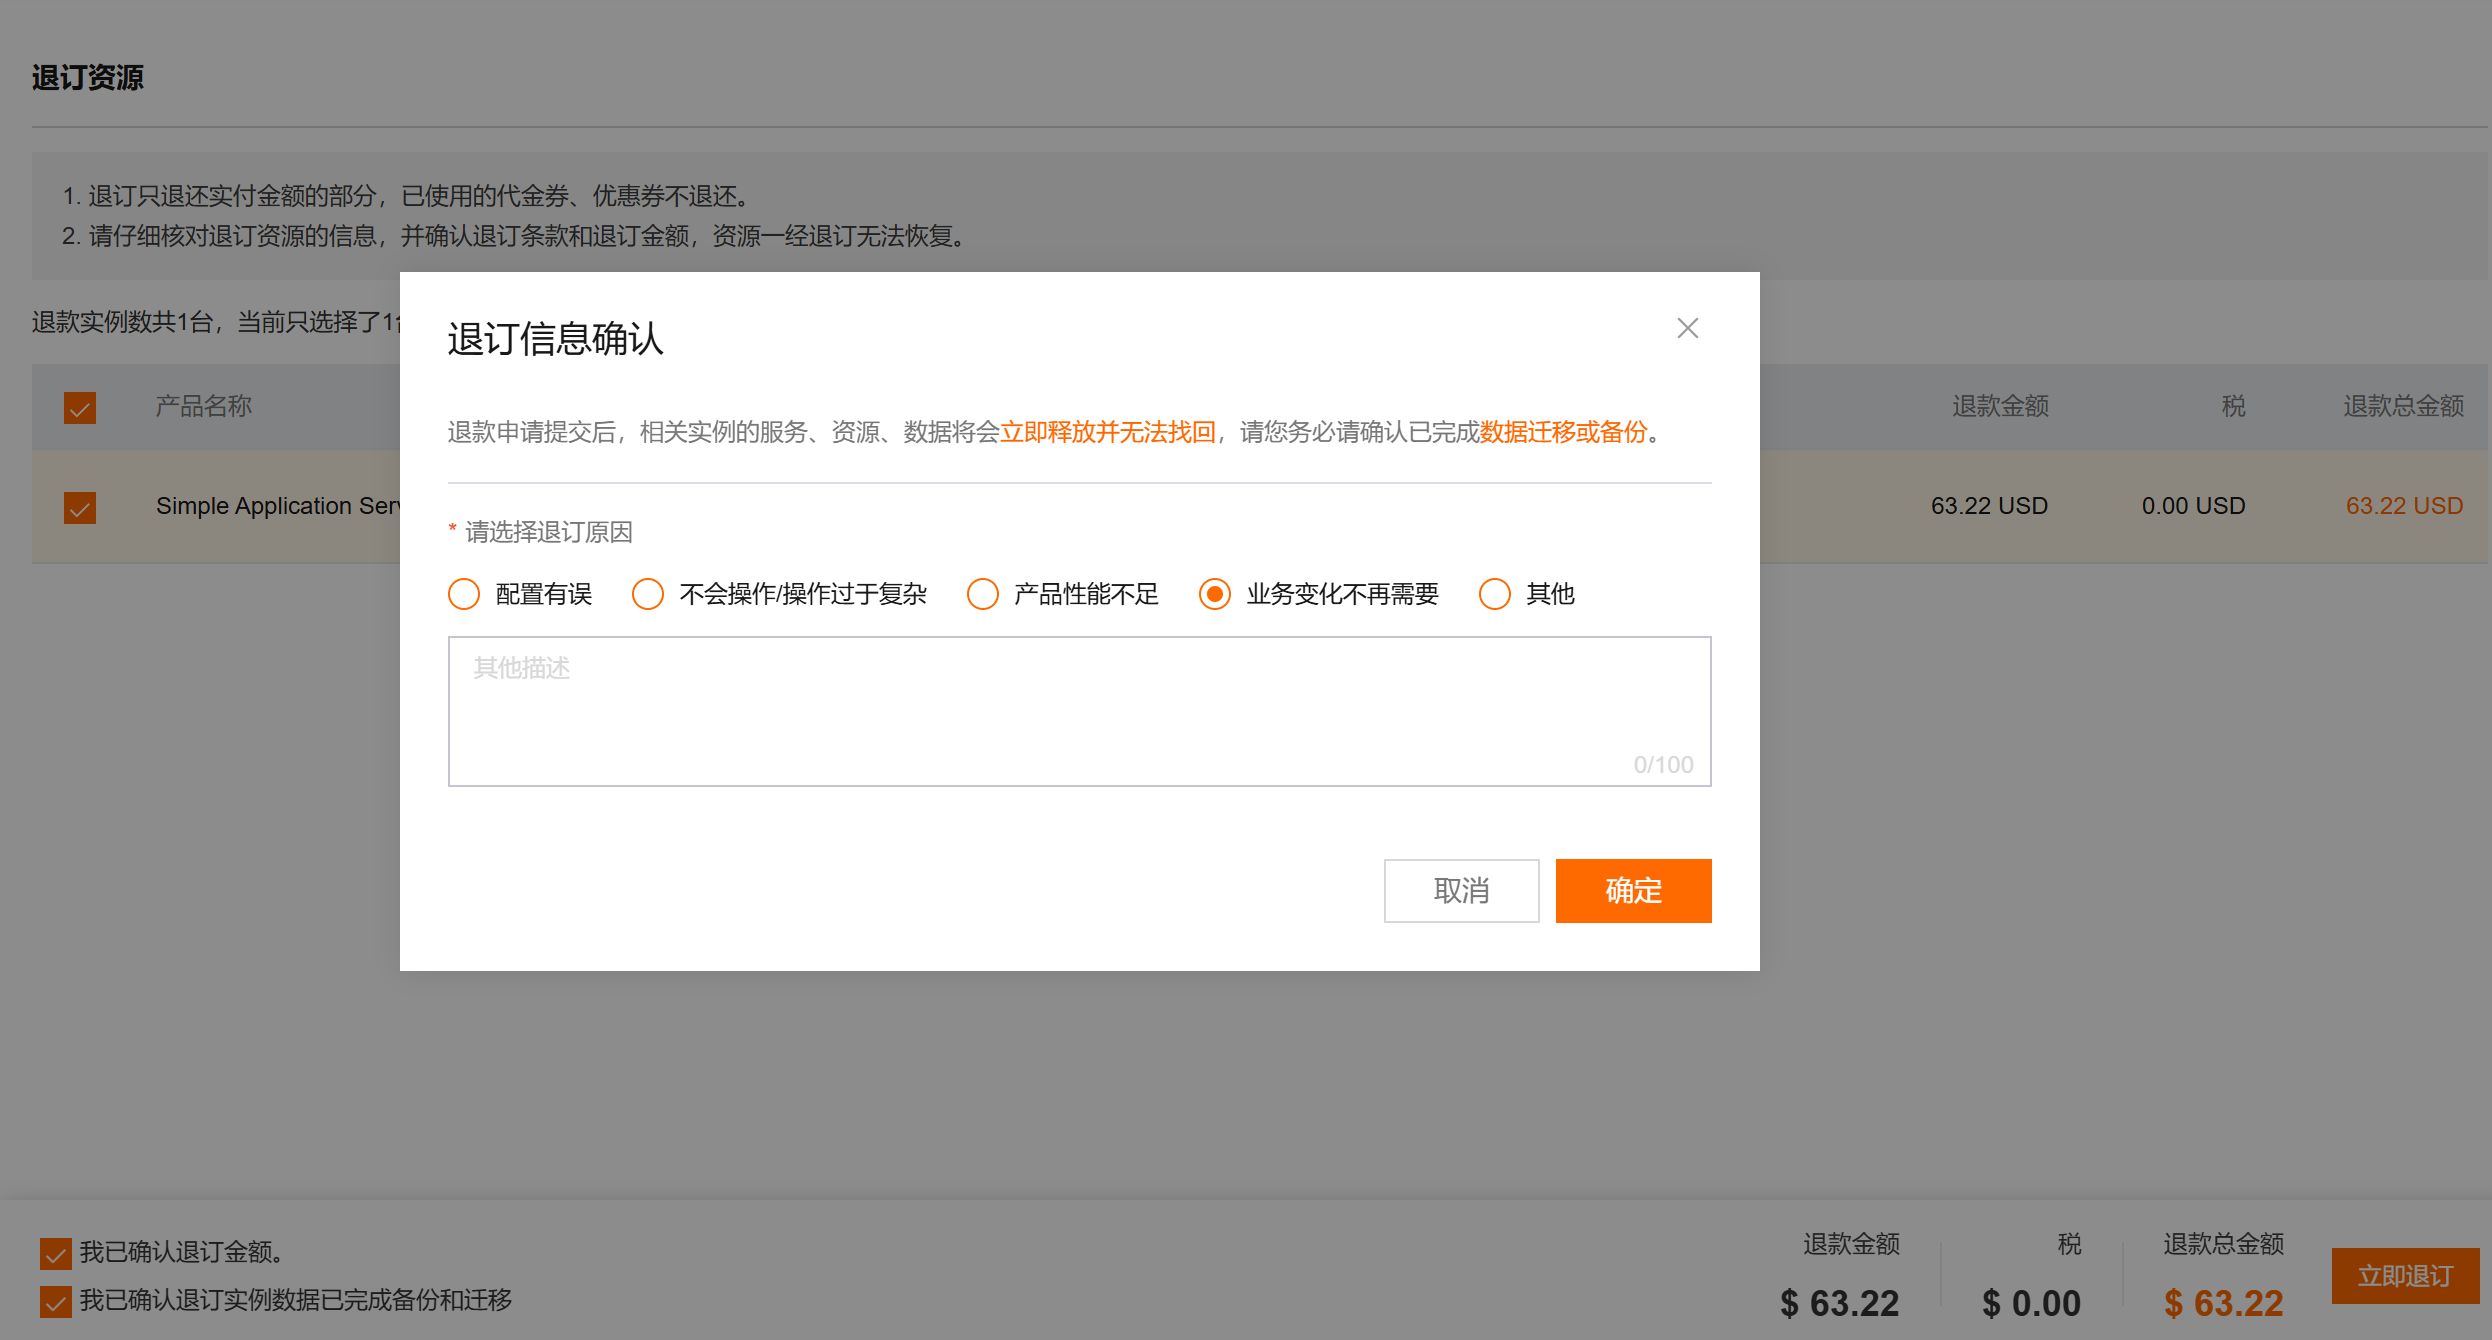Toggle the 我已确认退订金额 checkbox
Viewport: 2492px width, 1340px height.
(x=56, y=1252)
